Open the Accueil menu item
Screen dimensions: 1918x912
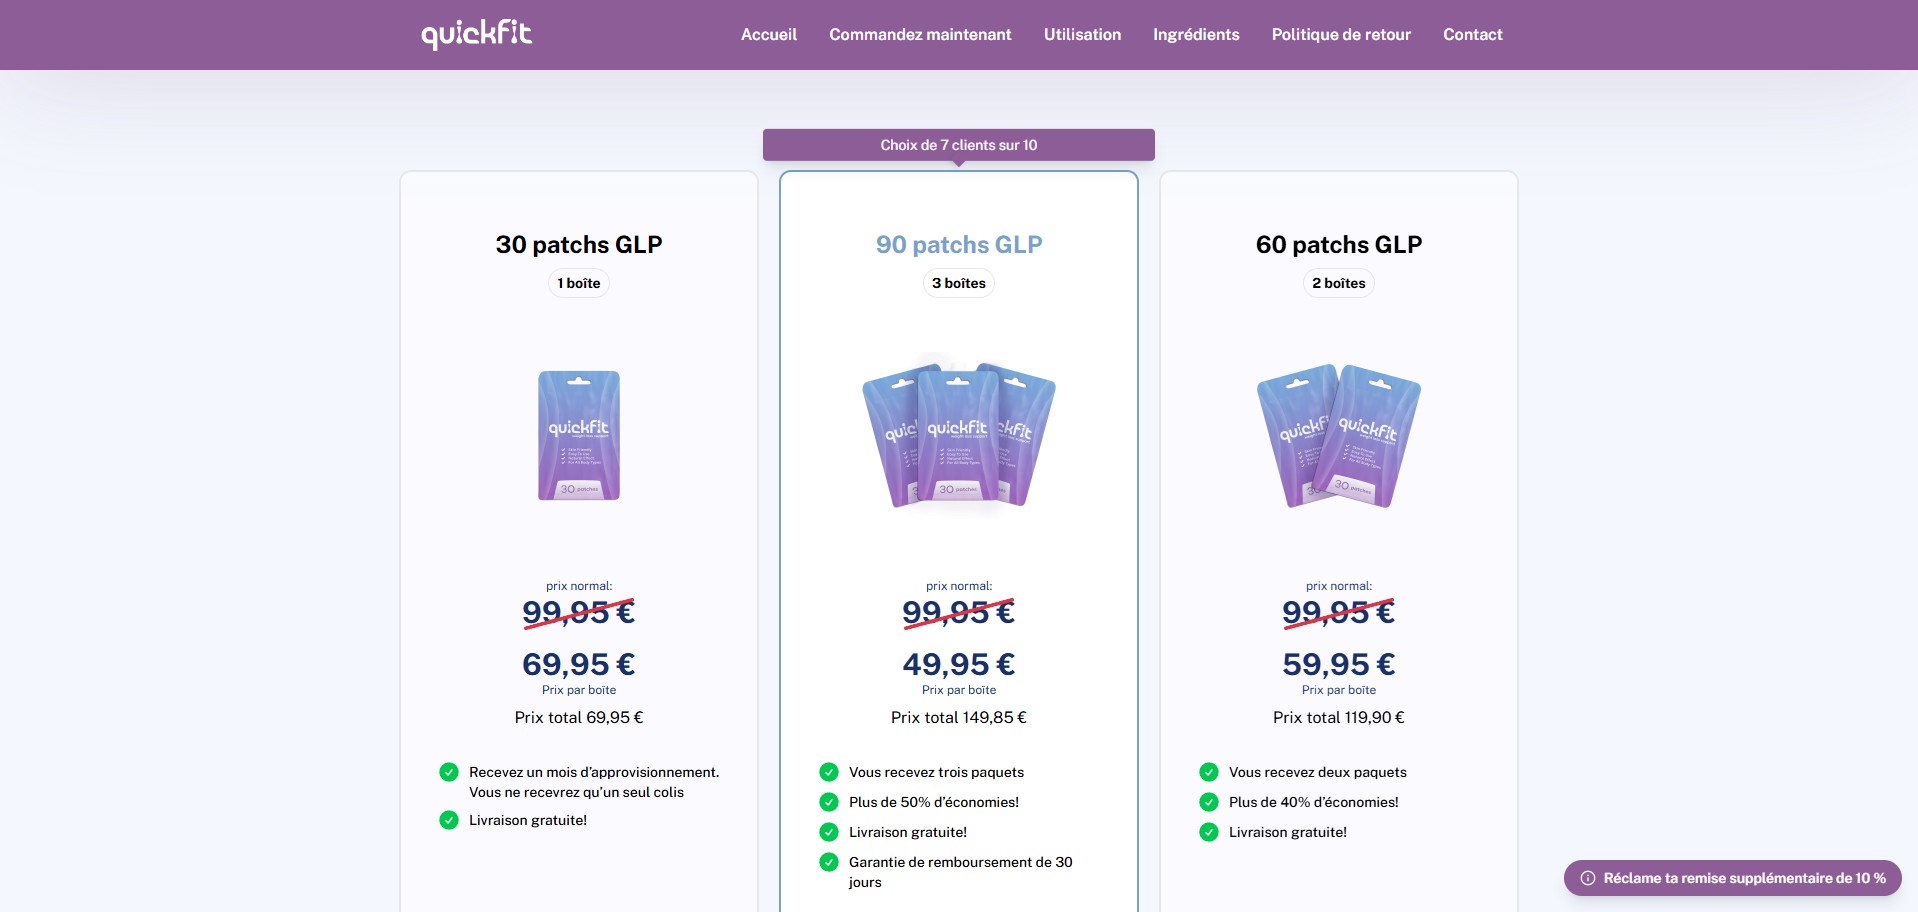coord(768,35)
